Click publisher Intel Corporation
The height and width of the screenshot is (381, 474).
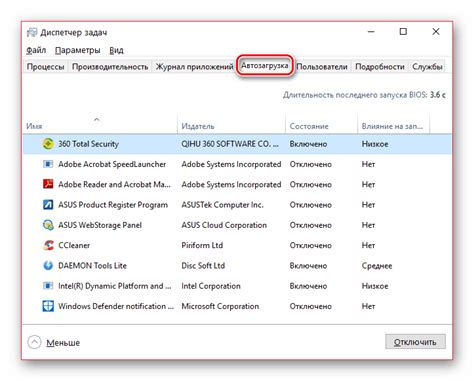(x=211, y=286)
